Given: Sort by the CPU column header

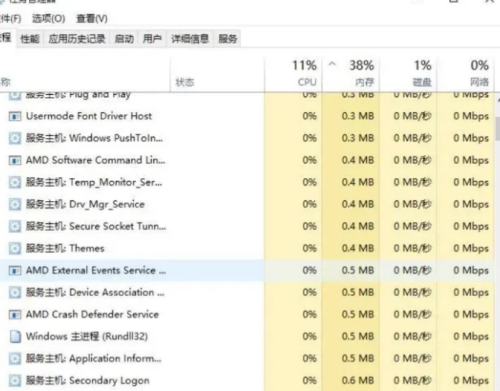Looking at the screenshot, I should (x=293, y=74).
